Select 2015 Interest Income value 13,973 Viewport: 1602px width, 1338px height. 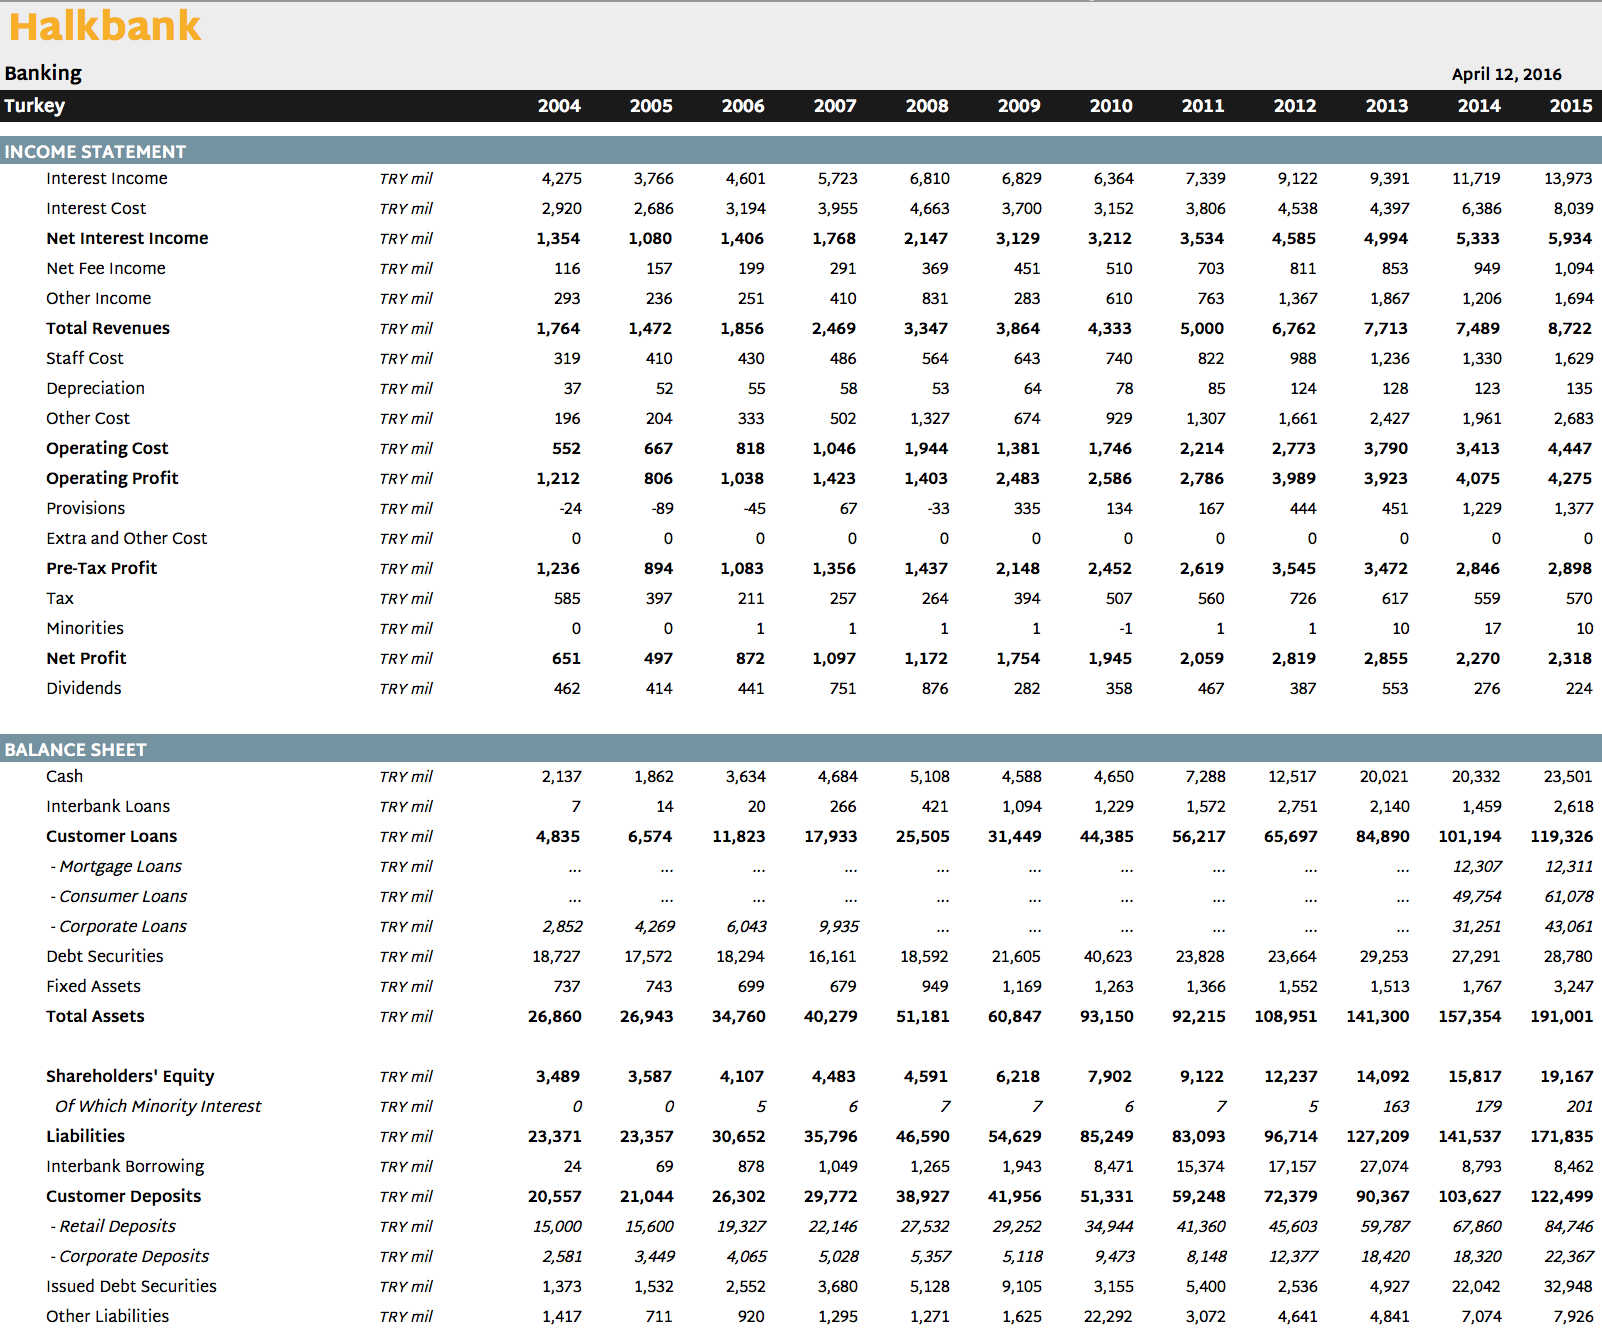pos(1568,179)
